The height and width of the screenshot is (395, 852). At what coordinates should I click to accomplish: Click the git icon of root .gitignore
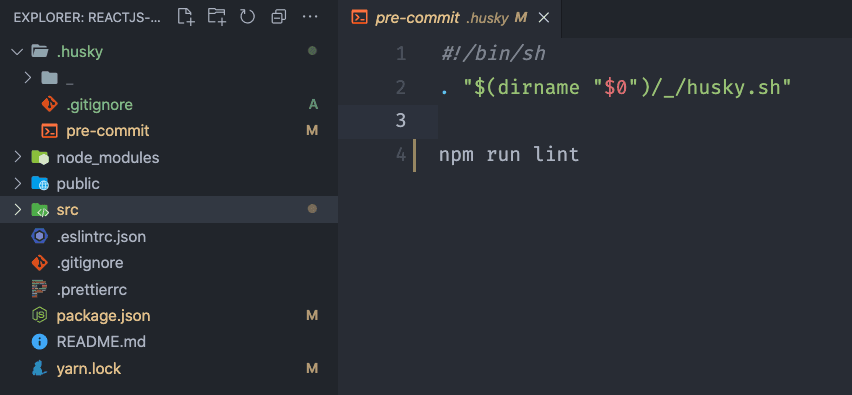40,263
